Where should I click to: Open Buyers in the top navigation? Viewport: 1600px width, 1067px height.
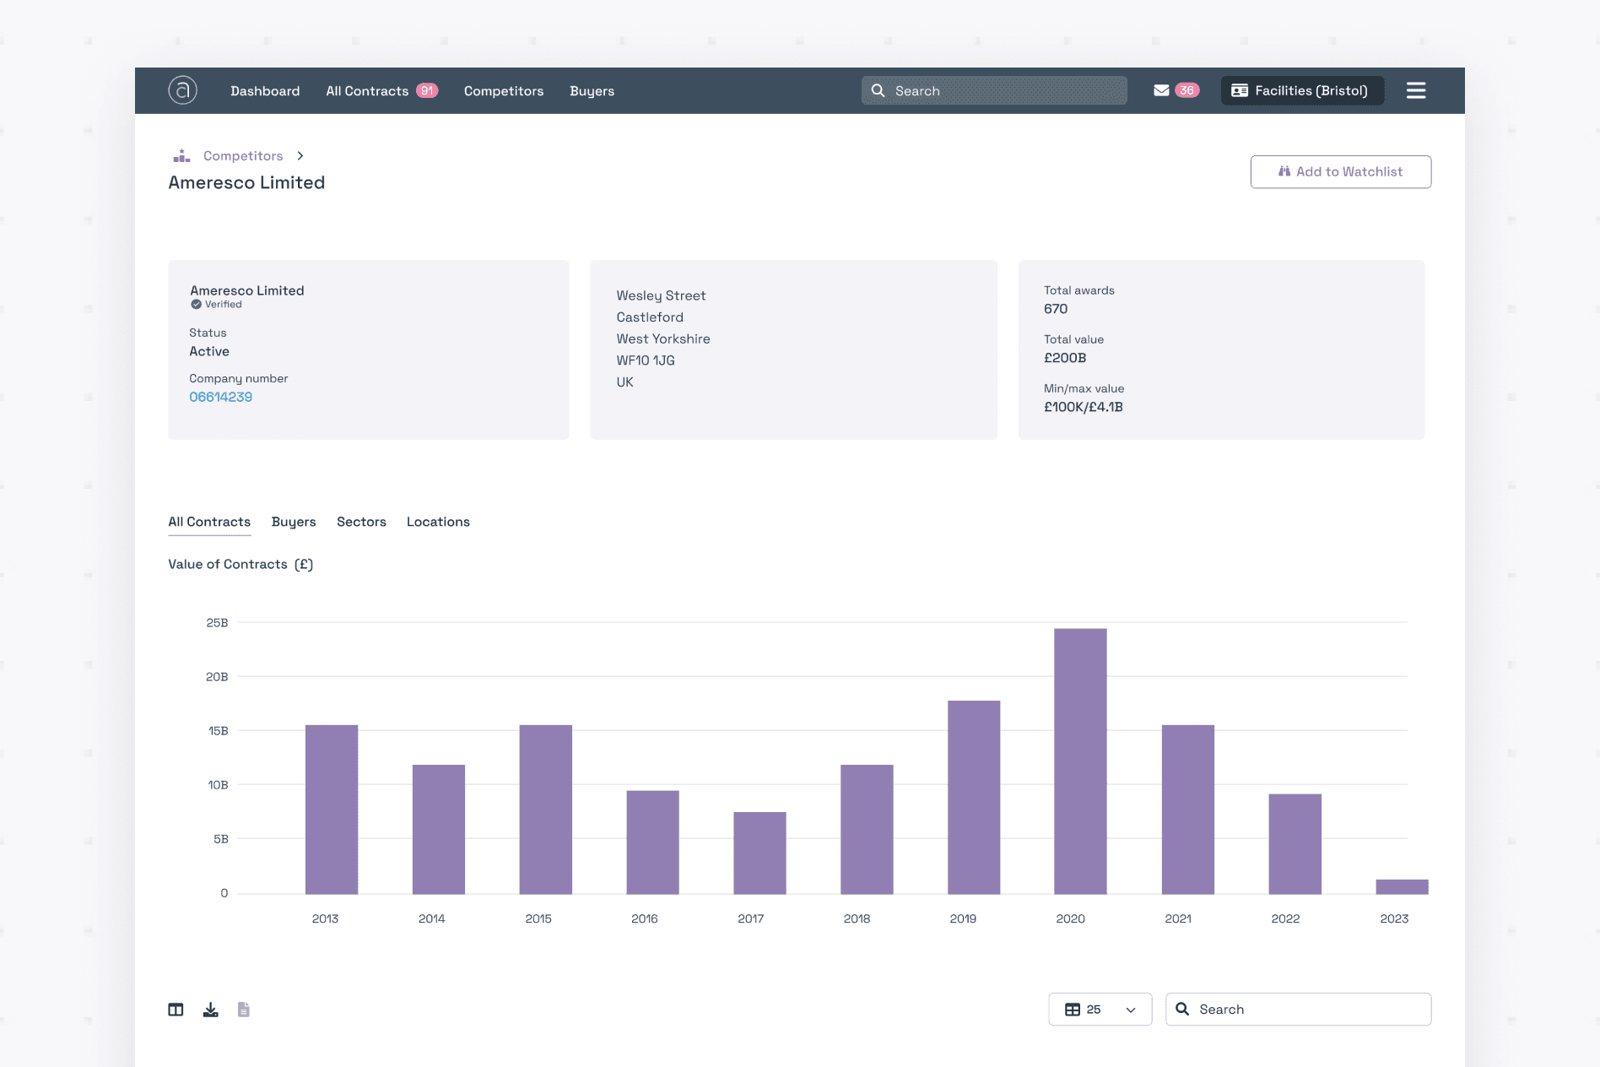coord(592,91)
